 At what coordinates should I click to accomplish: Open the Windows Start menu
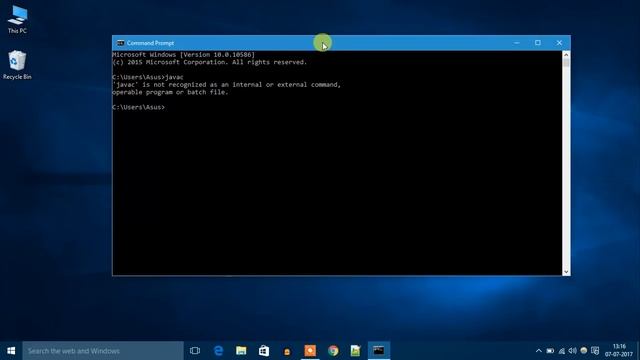point(11,351)
